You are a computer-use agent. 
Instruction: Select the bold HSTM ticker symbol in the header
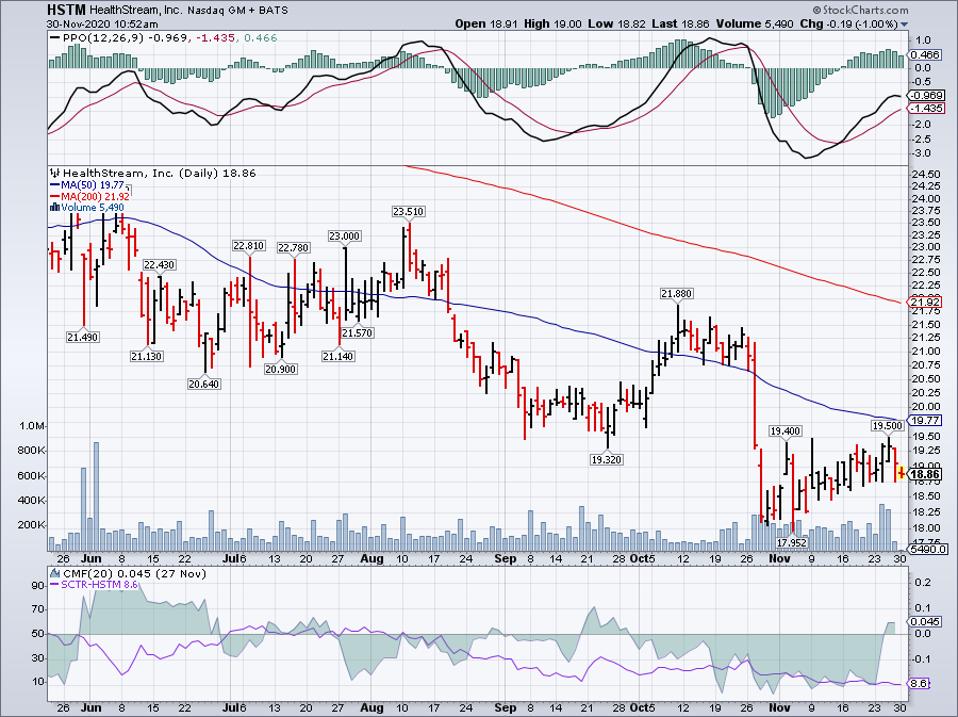tap(67, 10)
